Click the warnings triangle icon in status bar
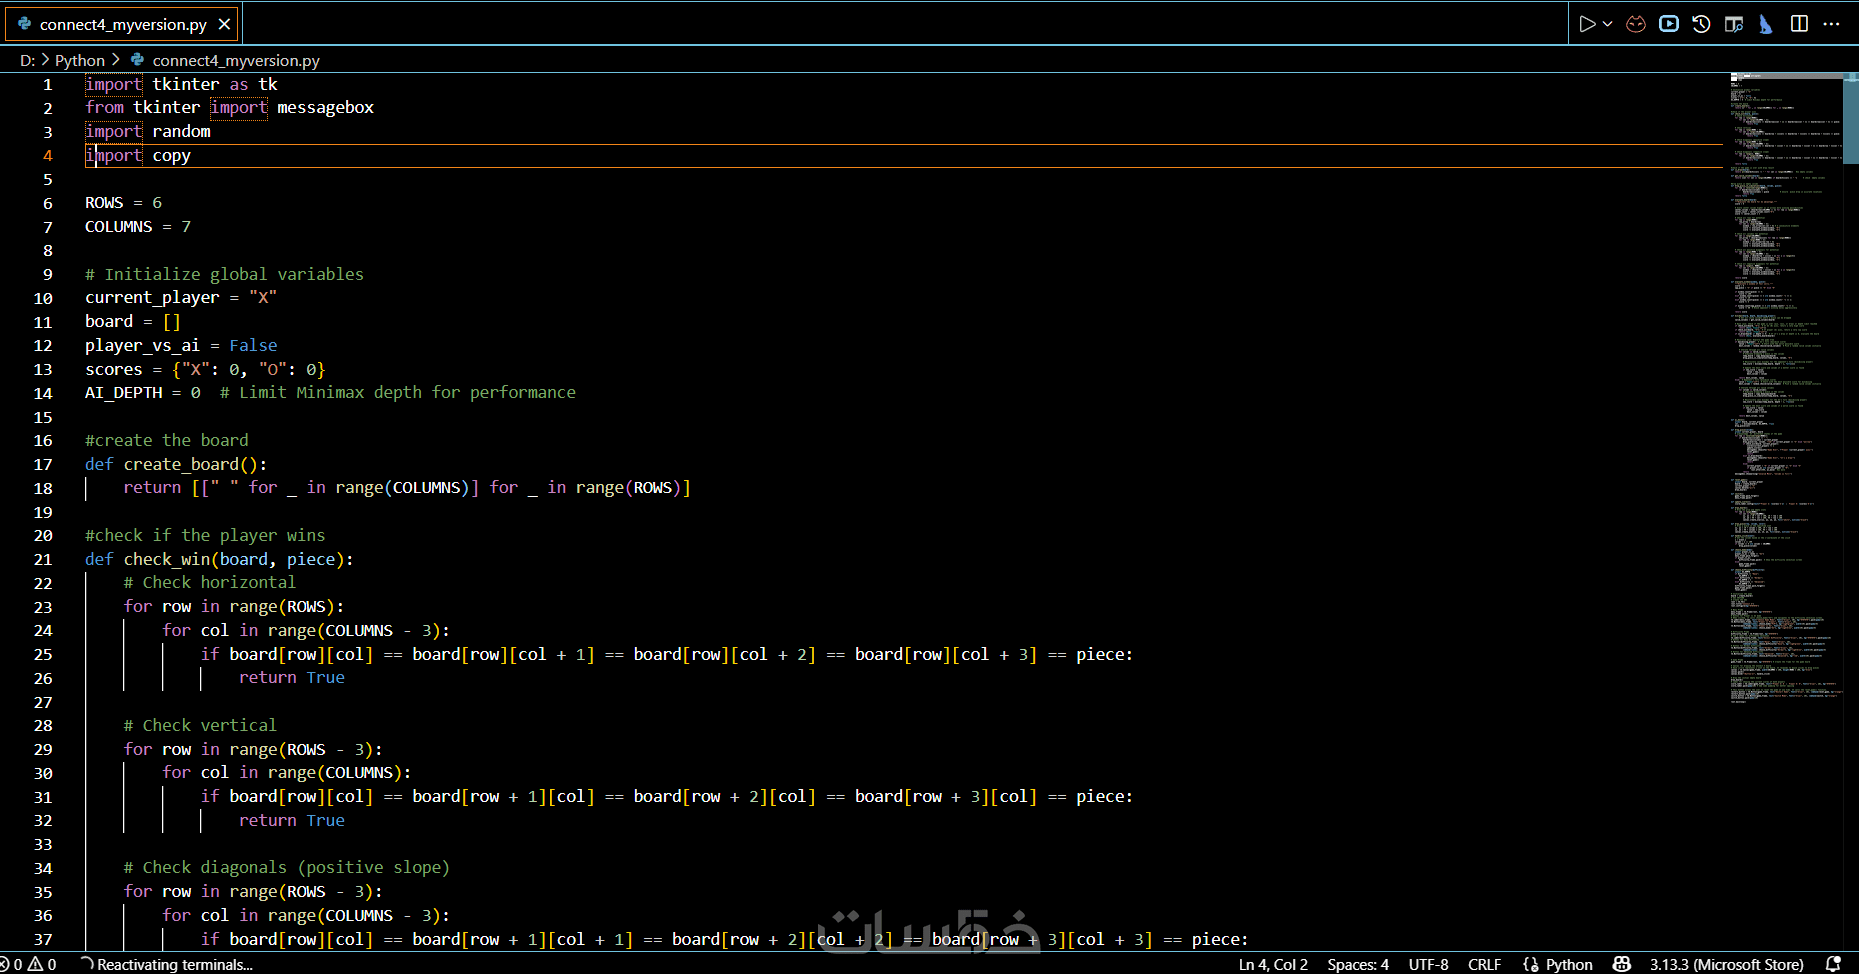Viewport: 1859px width, 974px height. [x=35, y=964]
